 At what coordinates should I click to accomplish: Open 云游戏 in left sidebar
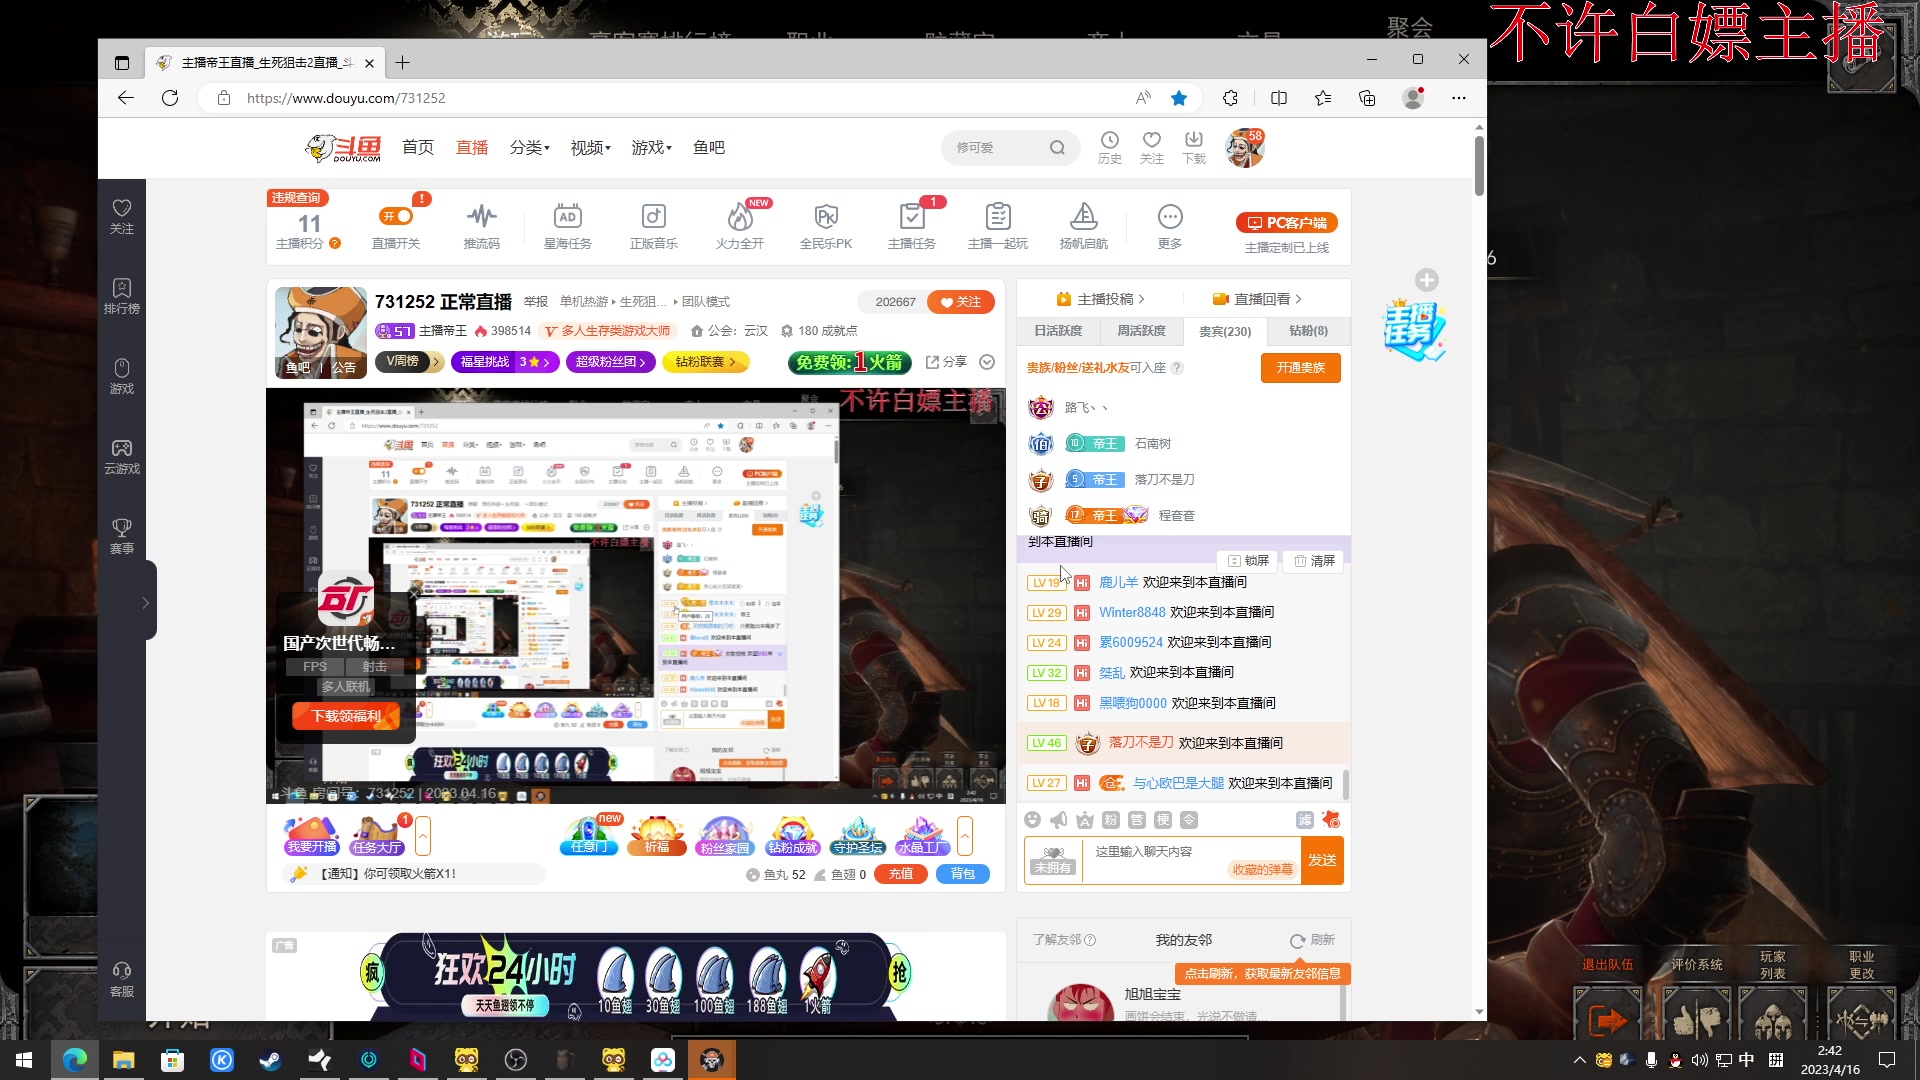click(x=122, y=456)
